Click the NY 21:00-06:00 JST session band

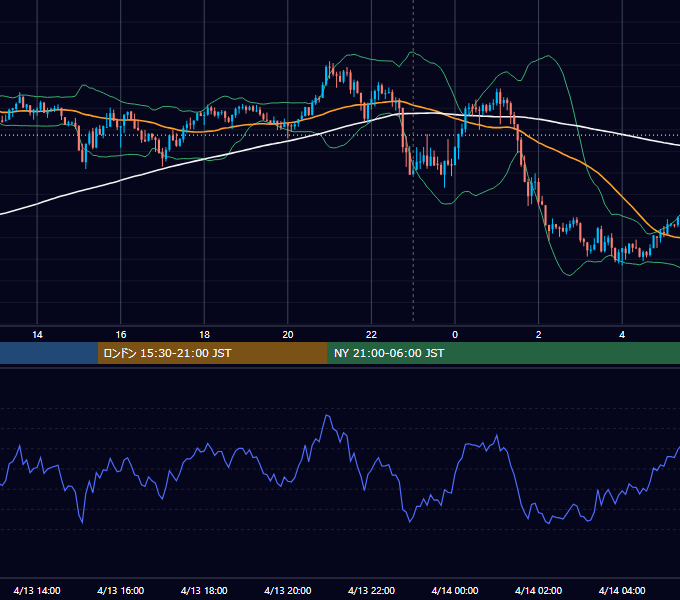click(x=503, y=353)
